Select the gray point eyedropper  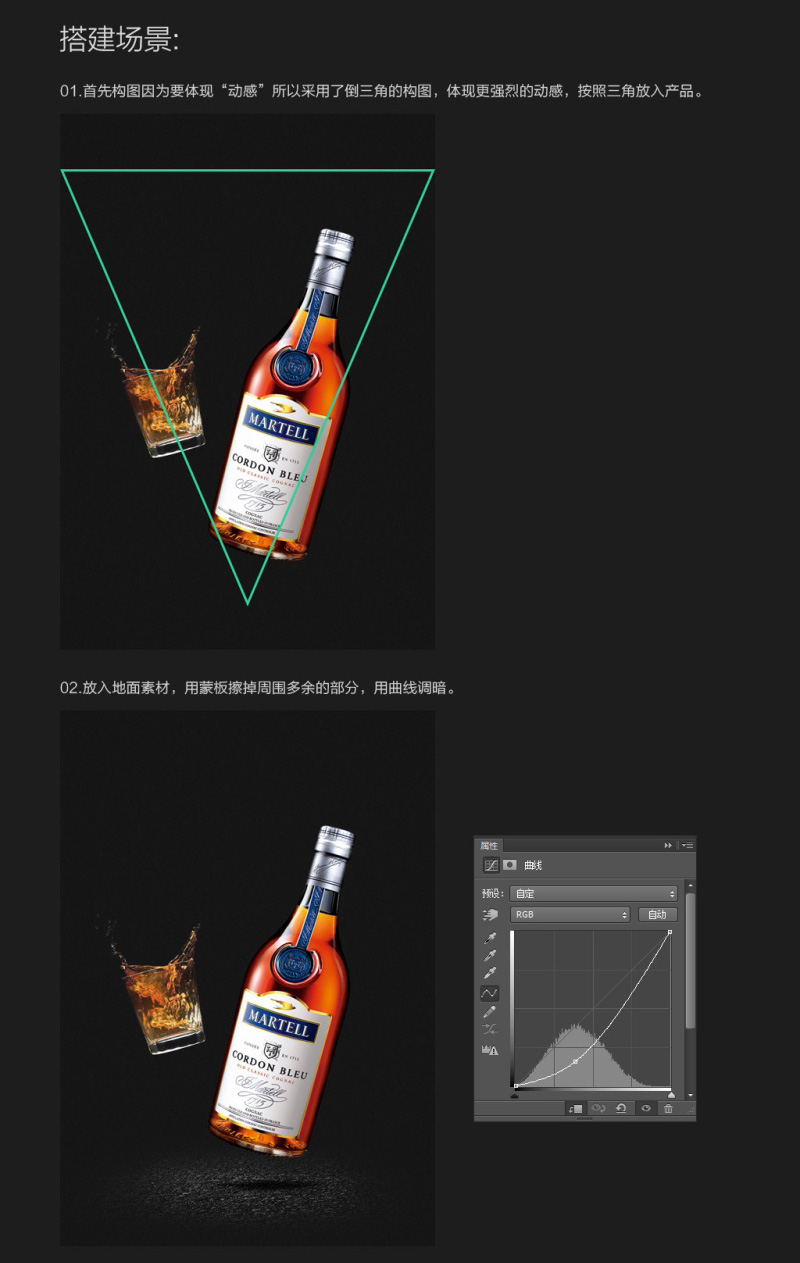[x=490, y=956]
